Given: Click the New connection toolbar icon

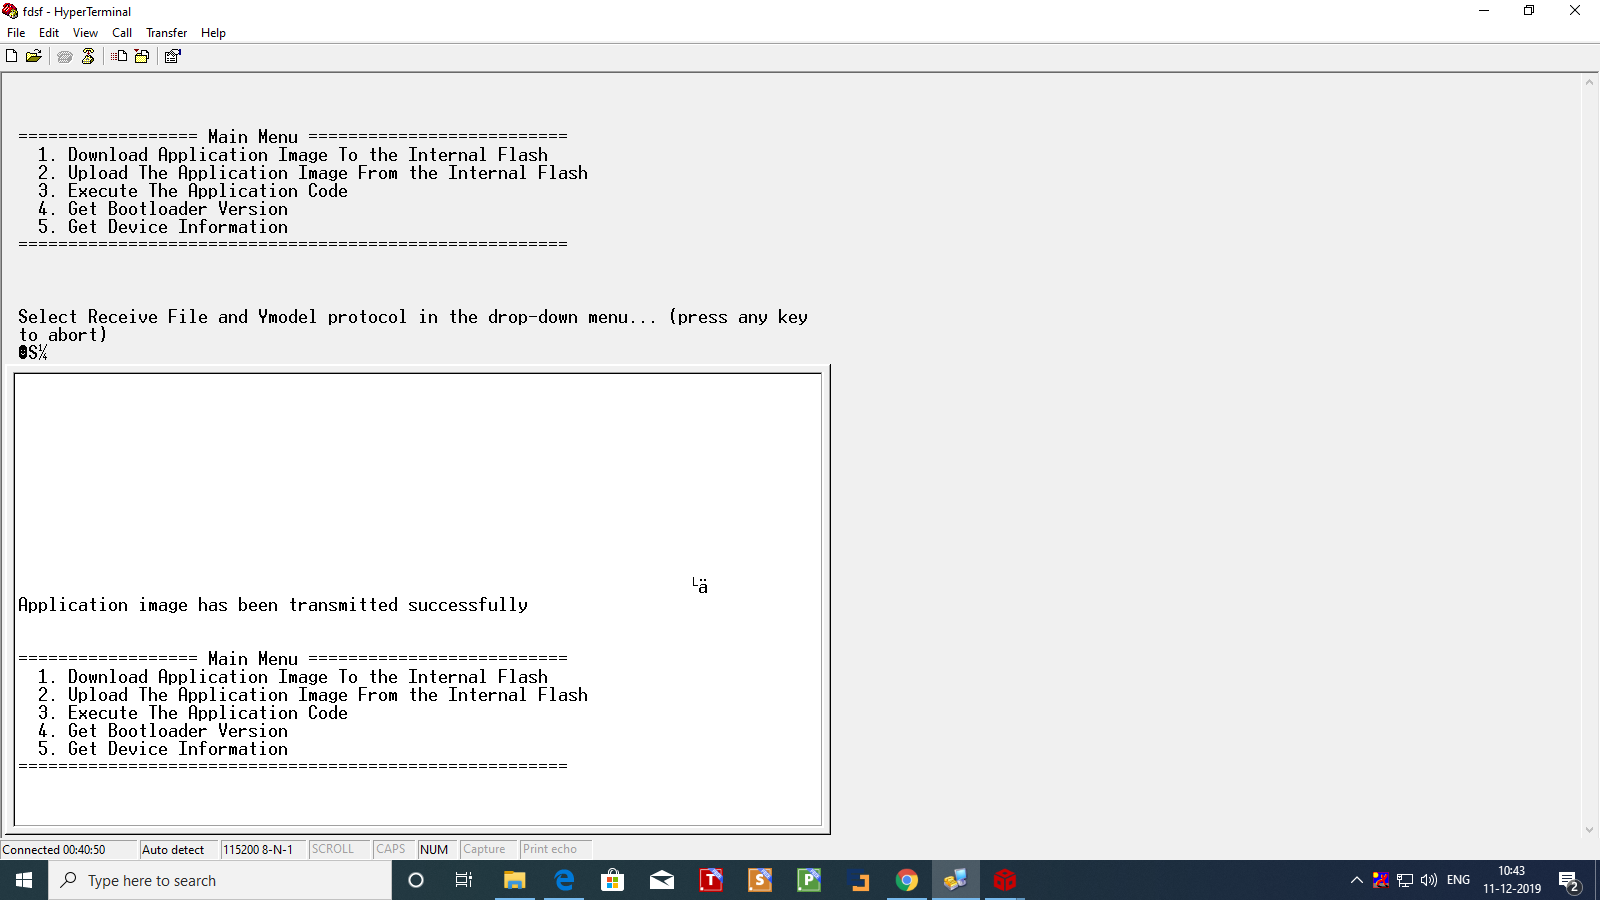Looking at the screenshot, I should click(12, 56).
